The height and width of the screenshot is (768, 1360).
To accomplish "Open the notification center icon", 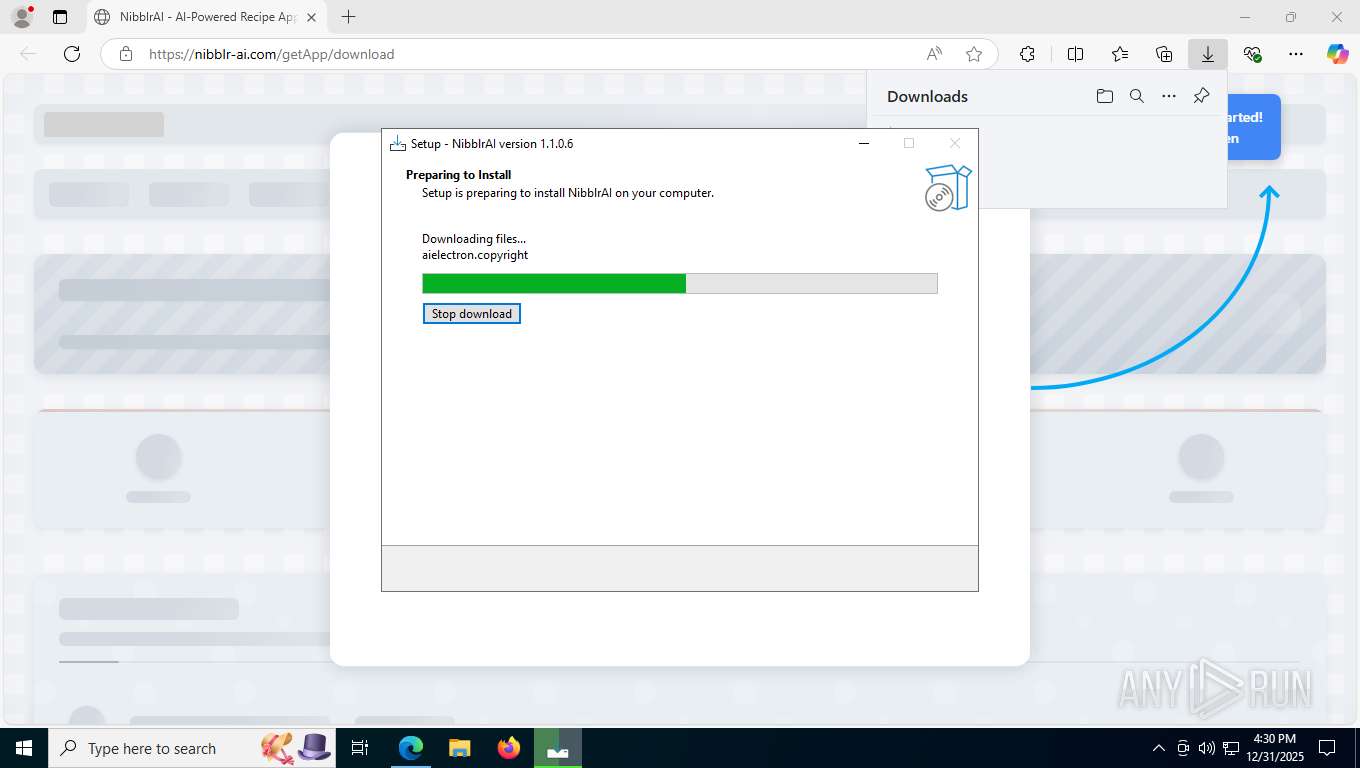I will (1327, 748).
